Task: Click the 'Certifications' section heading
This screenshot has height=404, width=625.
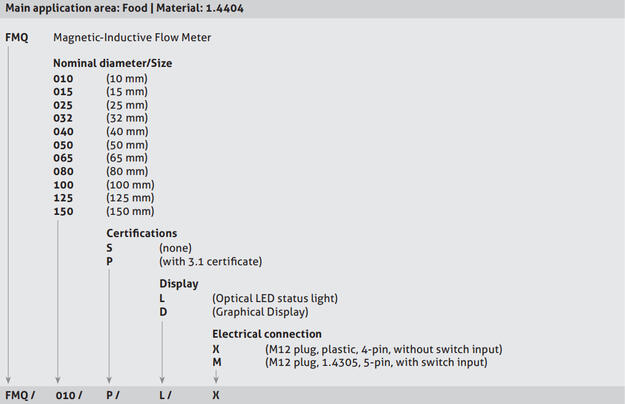Action: coord(142,234)
